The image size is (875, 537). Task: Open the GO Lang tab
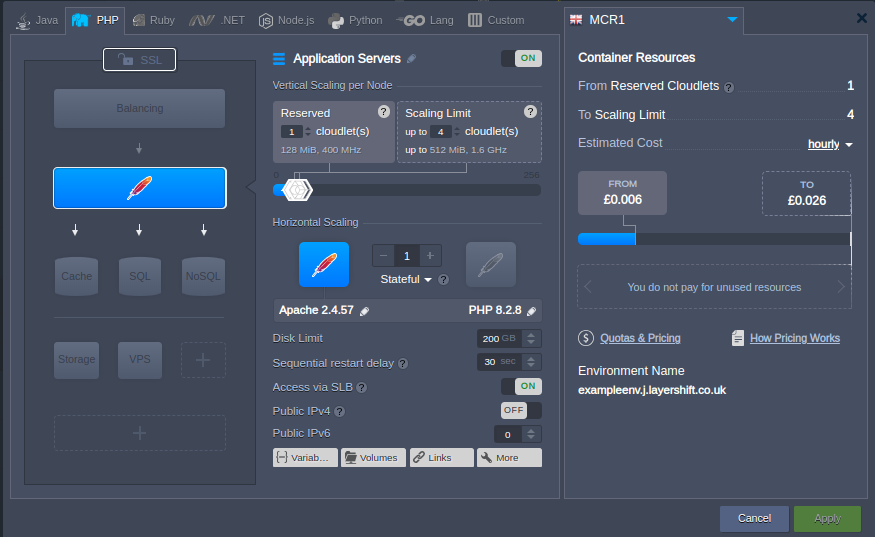point(425,21)
